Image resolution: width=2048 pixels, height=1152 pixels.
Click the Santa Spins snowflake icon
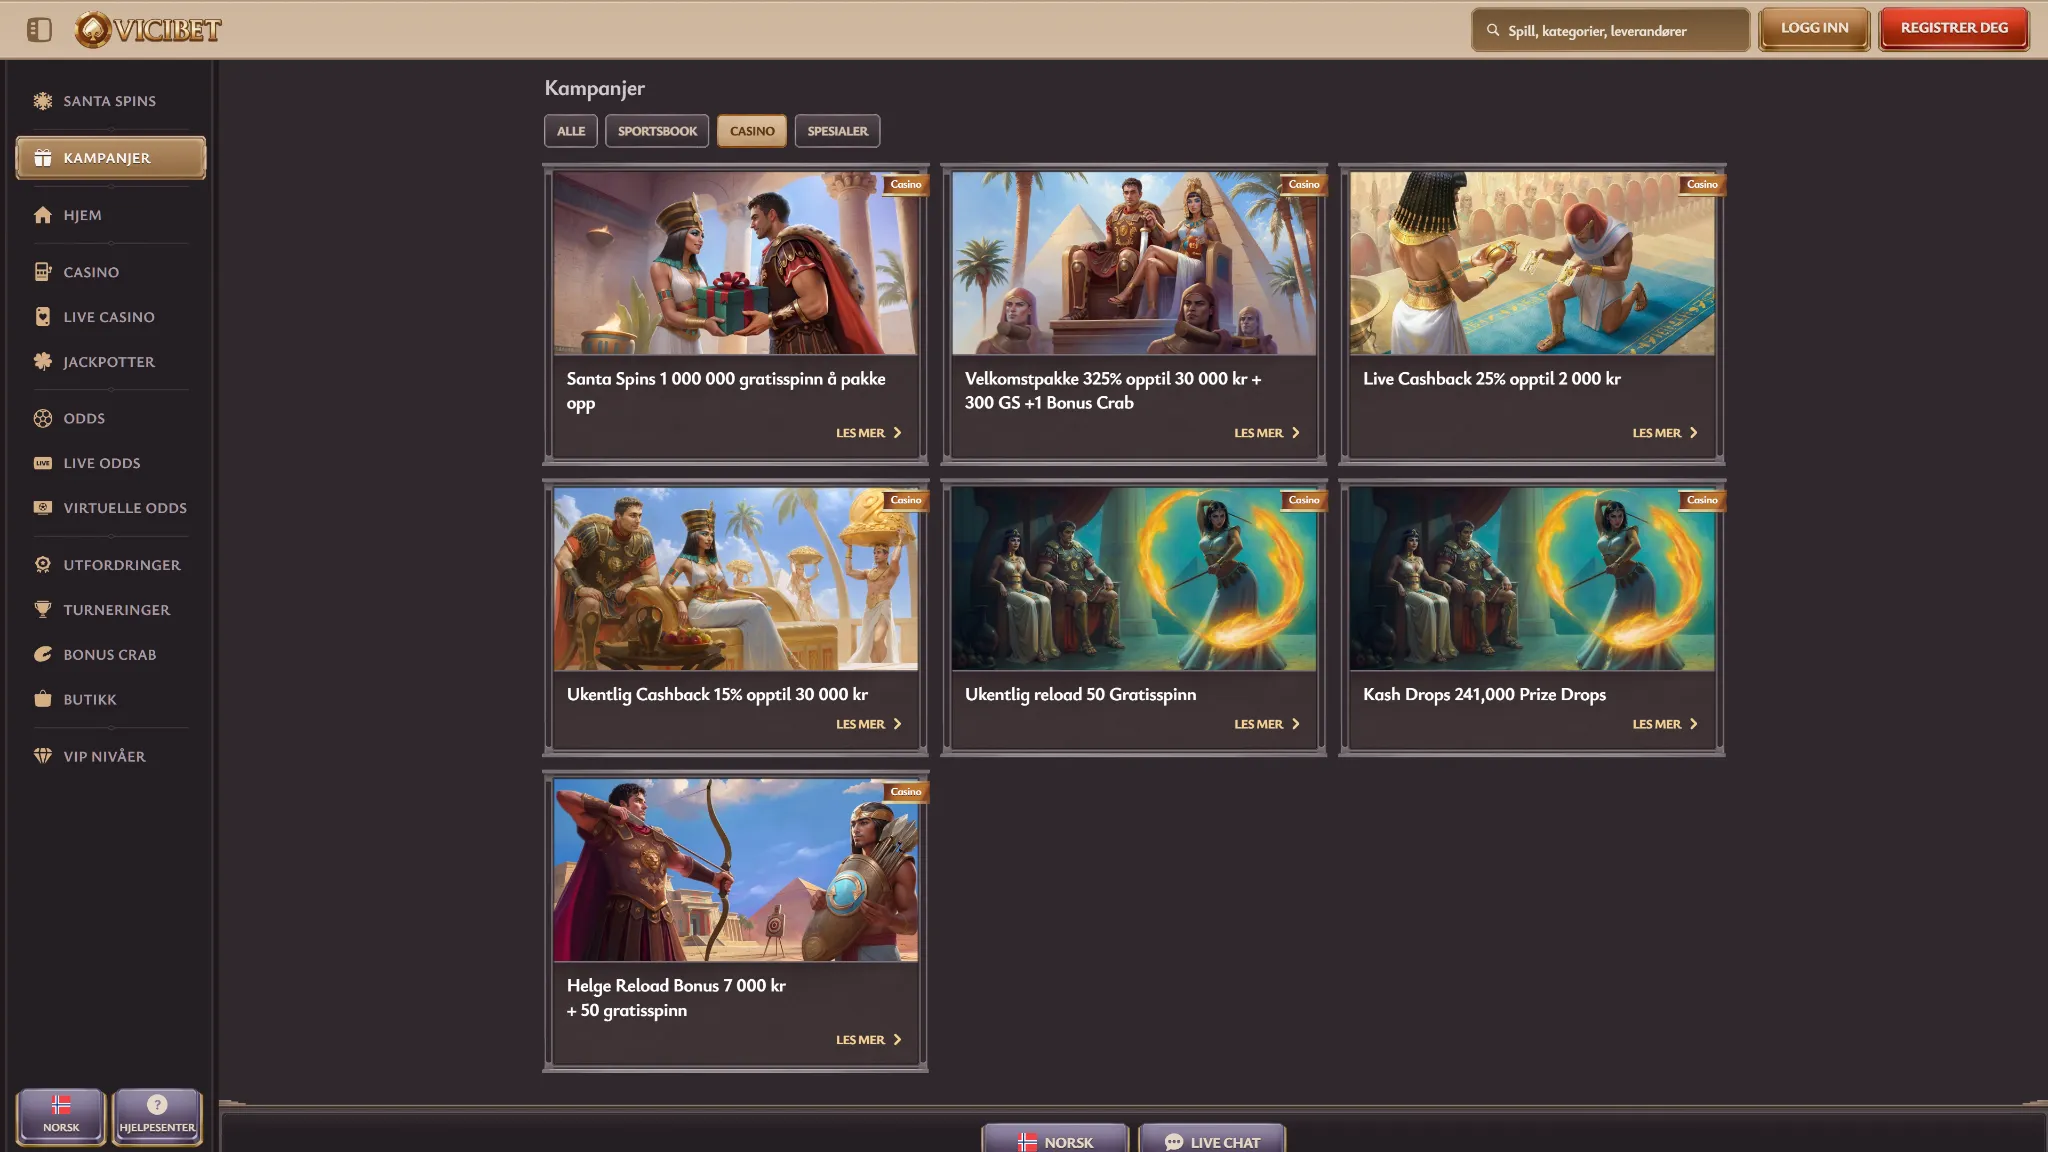(x=42, y=101)
